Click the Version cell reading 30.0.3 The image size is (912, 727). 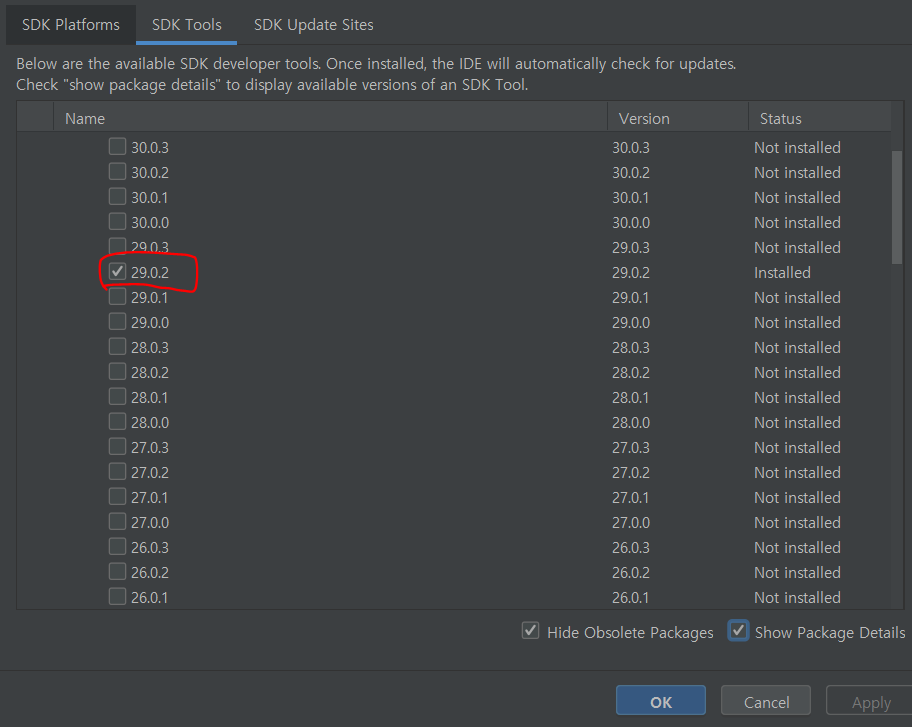click(x=630, y=148)
